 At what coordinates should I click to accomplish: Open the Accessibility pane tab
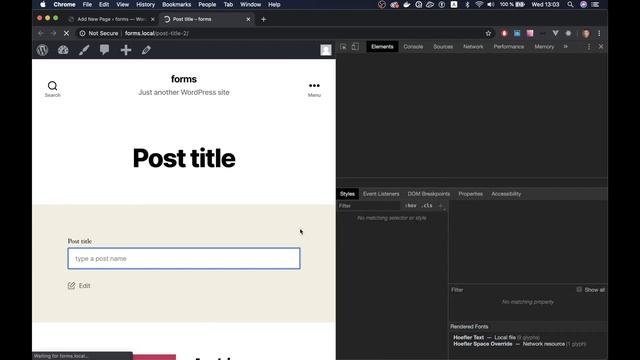coord(506,194)
